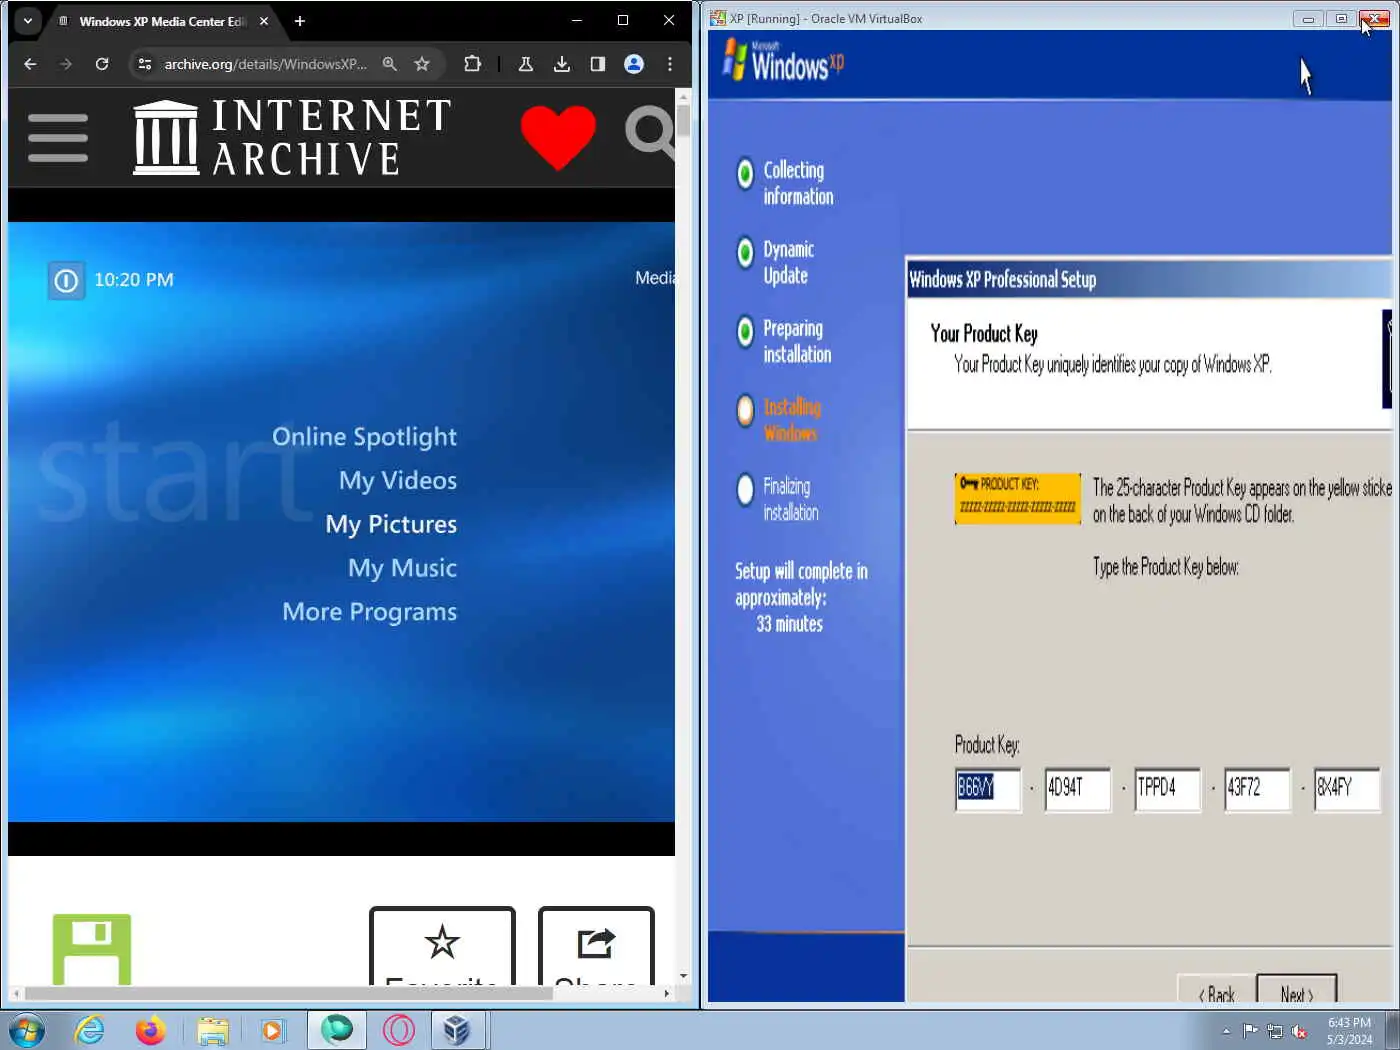Click the yellow Product Key sticker image
The height and width of the screenshot is (1050, 1400).
coord(1018,498)
